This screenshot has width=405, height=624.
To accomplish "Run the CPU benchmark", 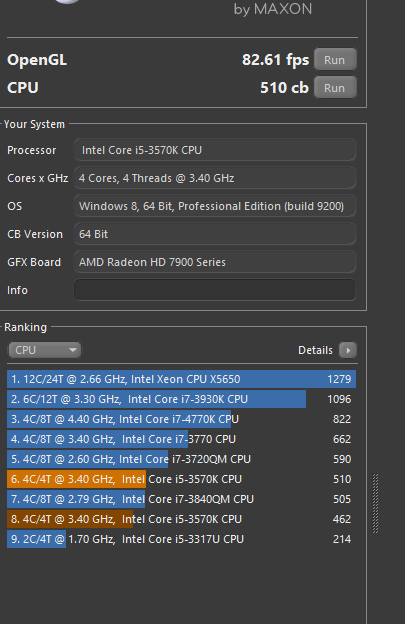I will tap(335, 88).
